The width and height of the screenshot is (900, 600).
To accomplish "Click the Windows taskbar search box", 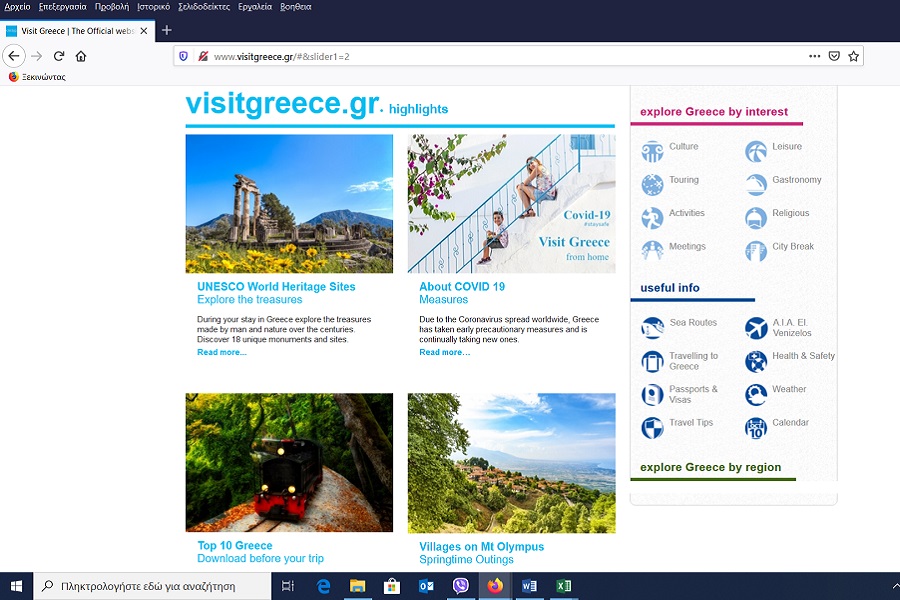I will pos(152,586).
